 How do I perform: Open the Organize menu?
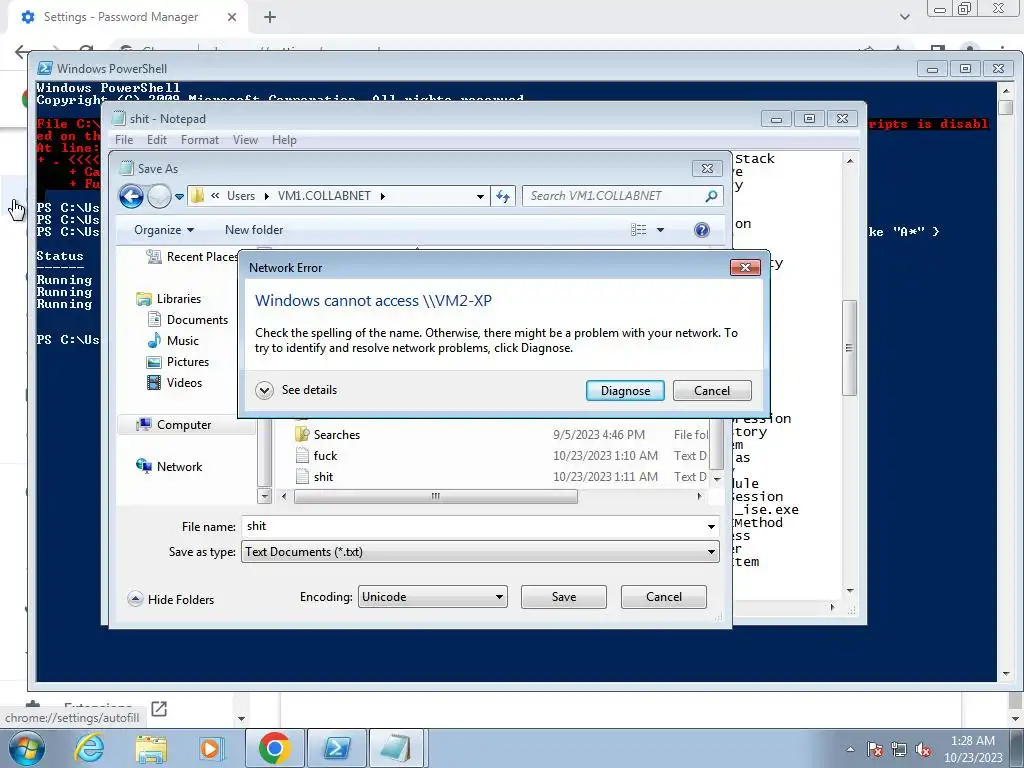click(164, 230)
